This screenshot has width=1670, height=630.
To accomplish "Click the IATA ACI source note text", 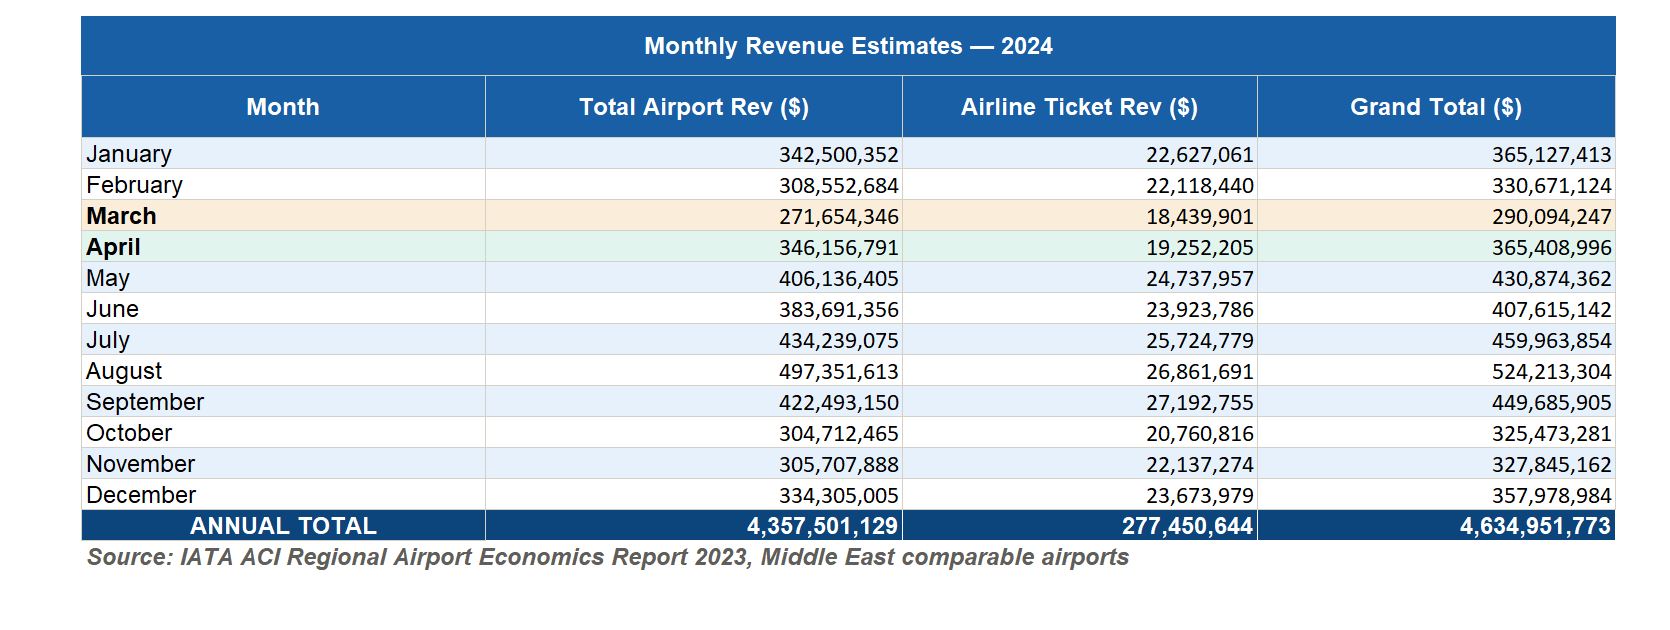I will 607,557.
